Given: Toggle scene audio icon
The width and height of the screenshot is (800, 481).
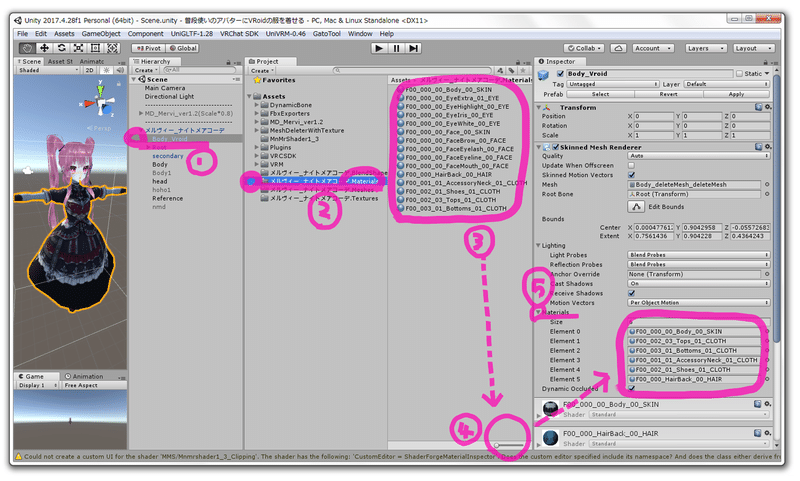Looking at the screenshot, I should (120, 70).
